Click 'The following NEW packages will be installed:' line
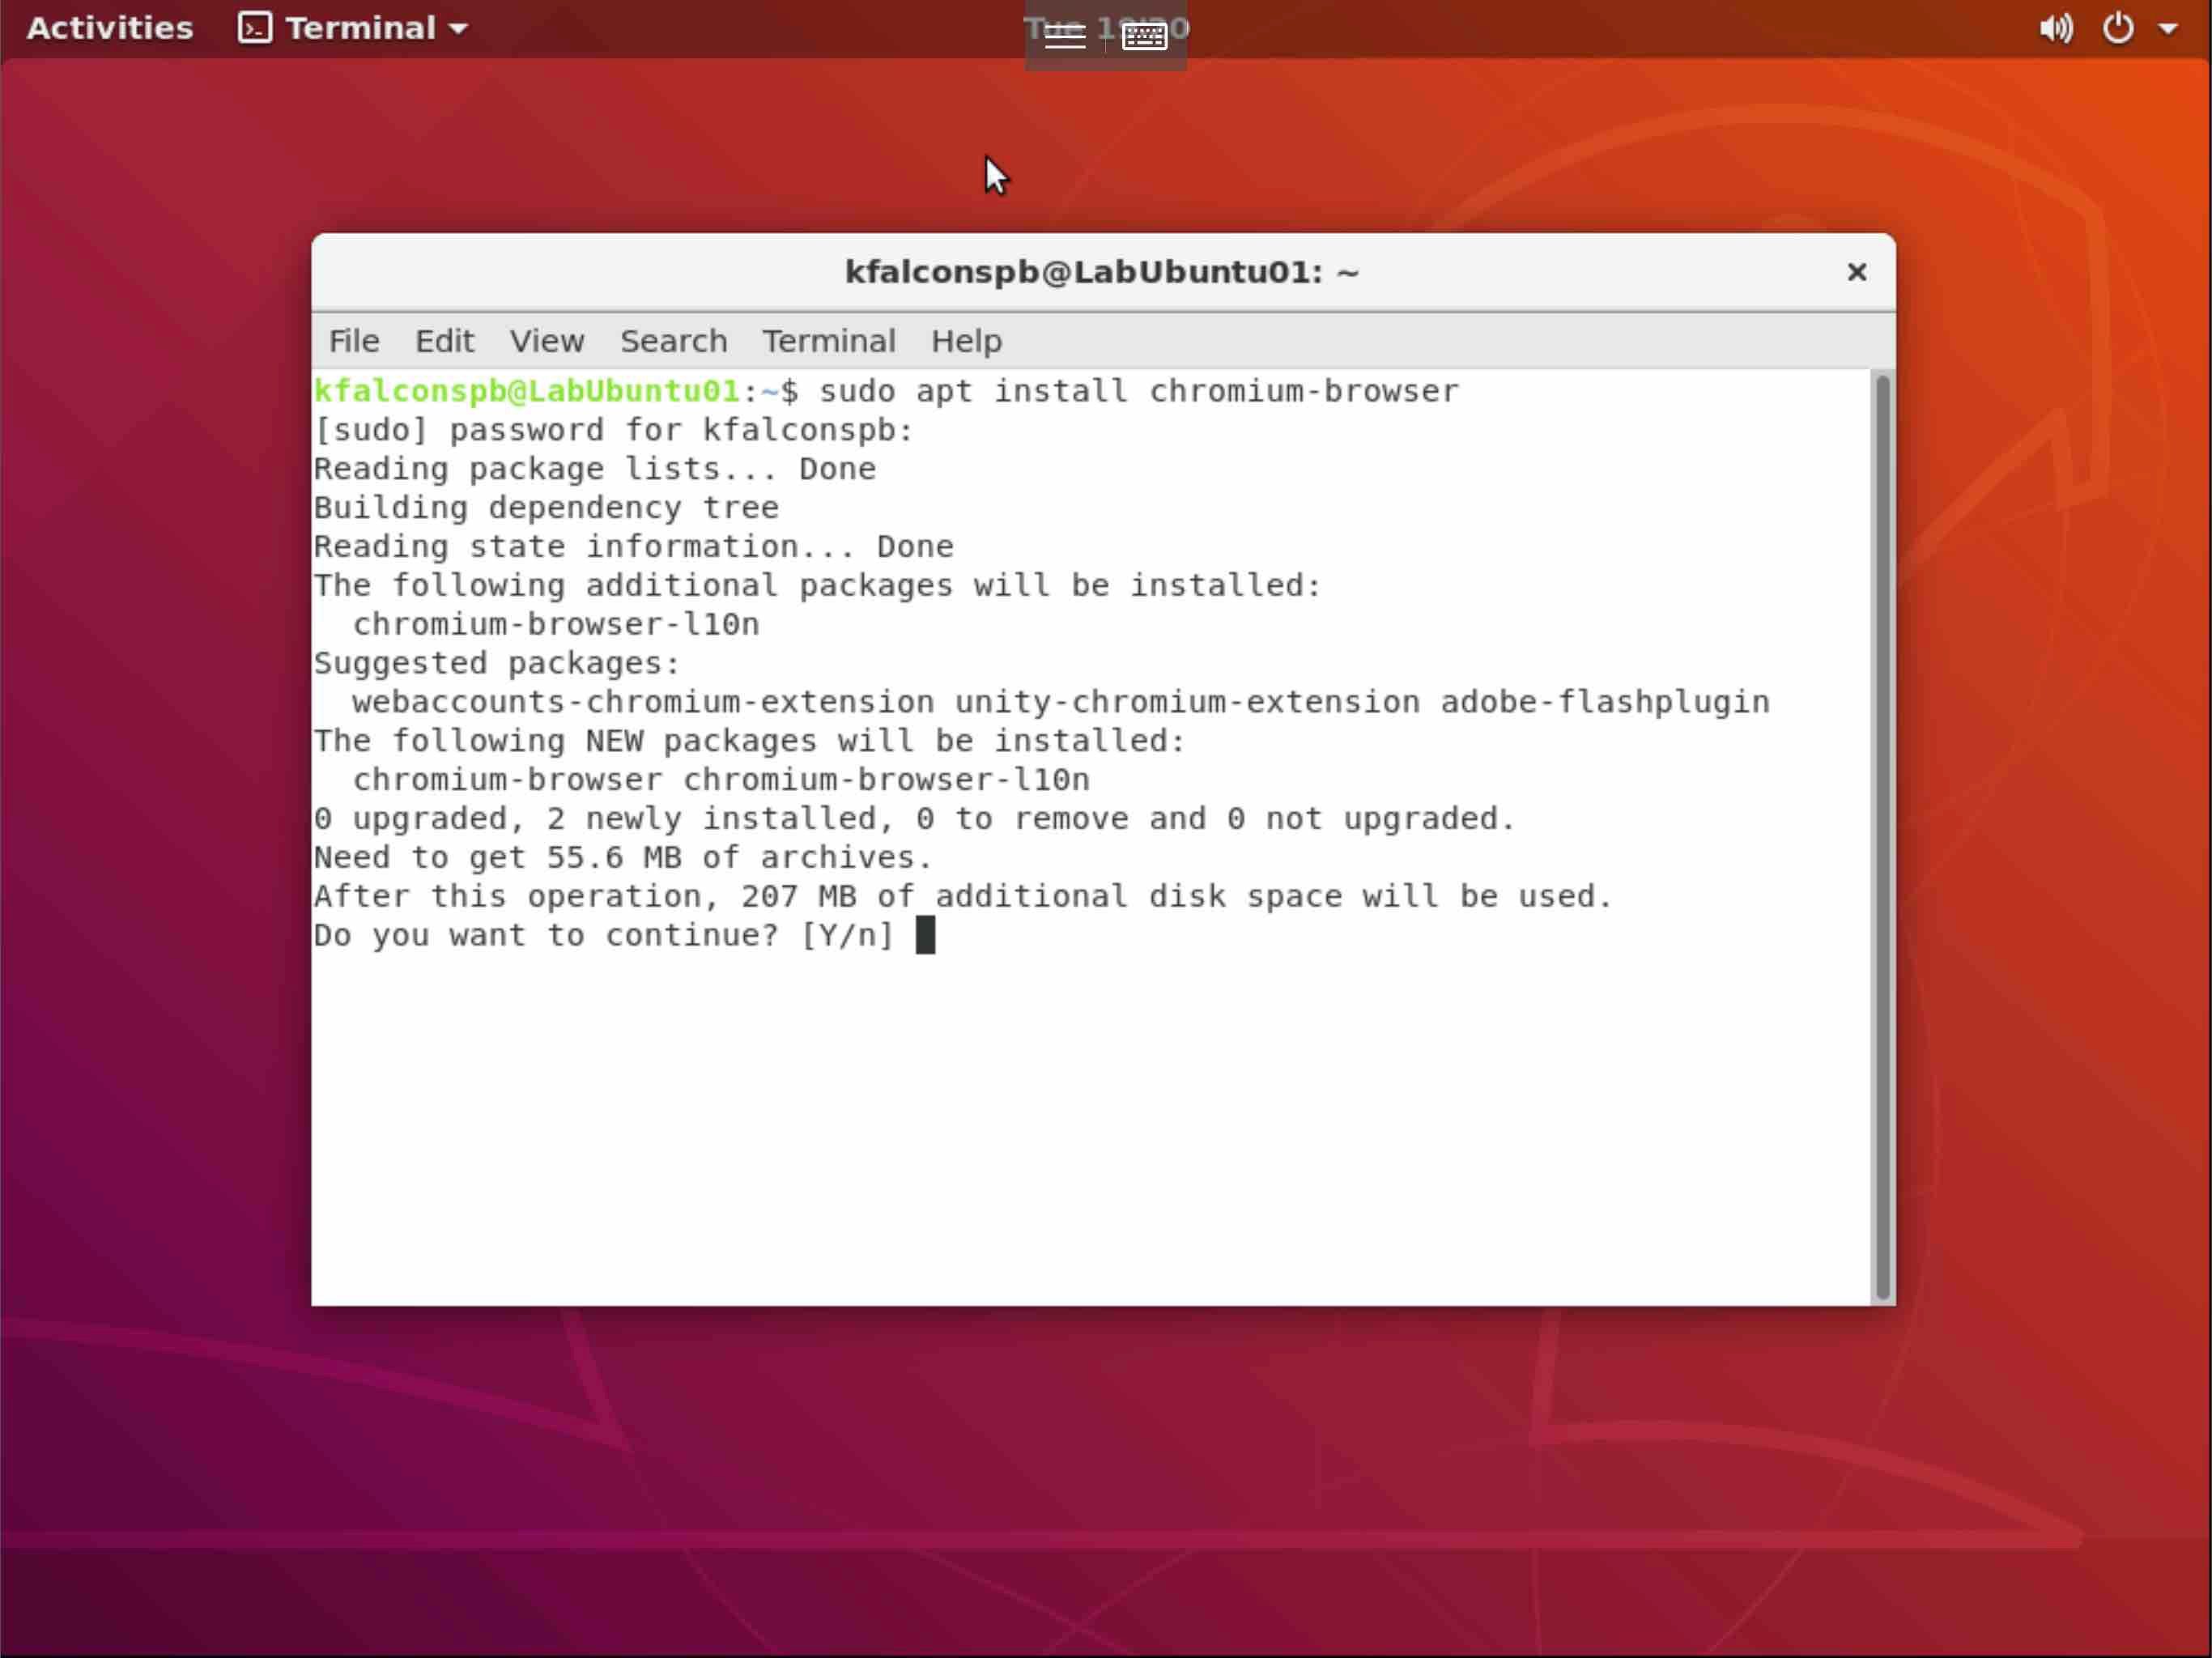 click(750, 741)
